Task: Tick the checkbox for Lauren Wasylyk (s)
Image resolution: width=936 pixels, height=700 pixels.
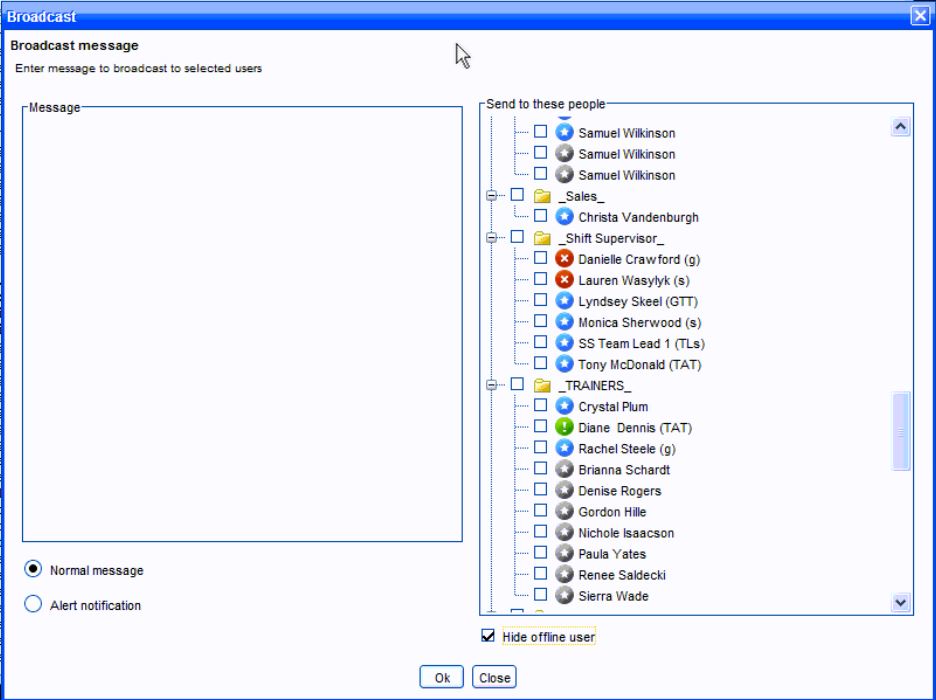Action: [x=540, y=279]
